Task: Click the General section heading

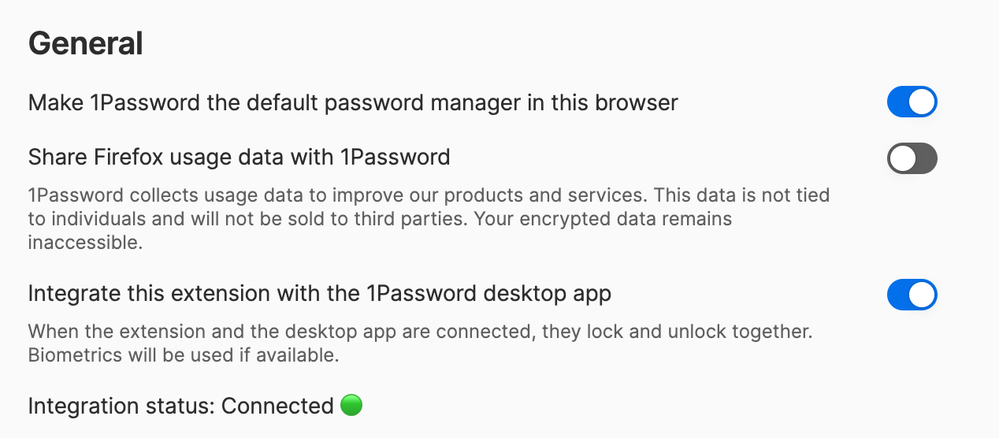Action: [85, 43]
